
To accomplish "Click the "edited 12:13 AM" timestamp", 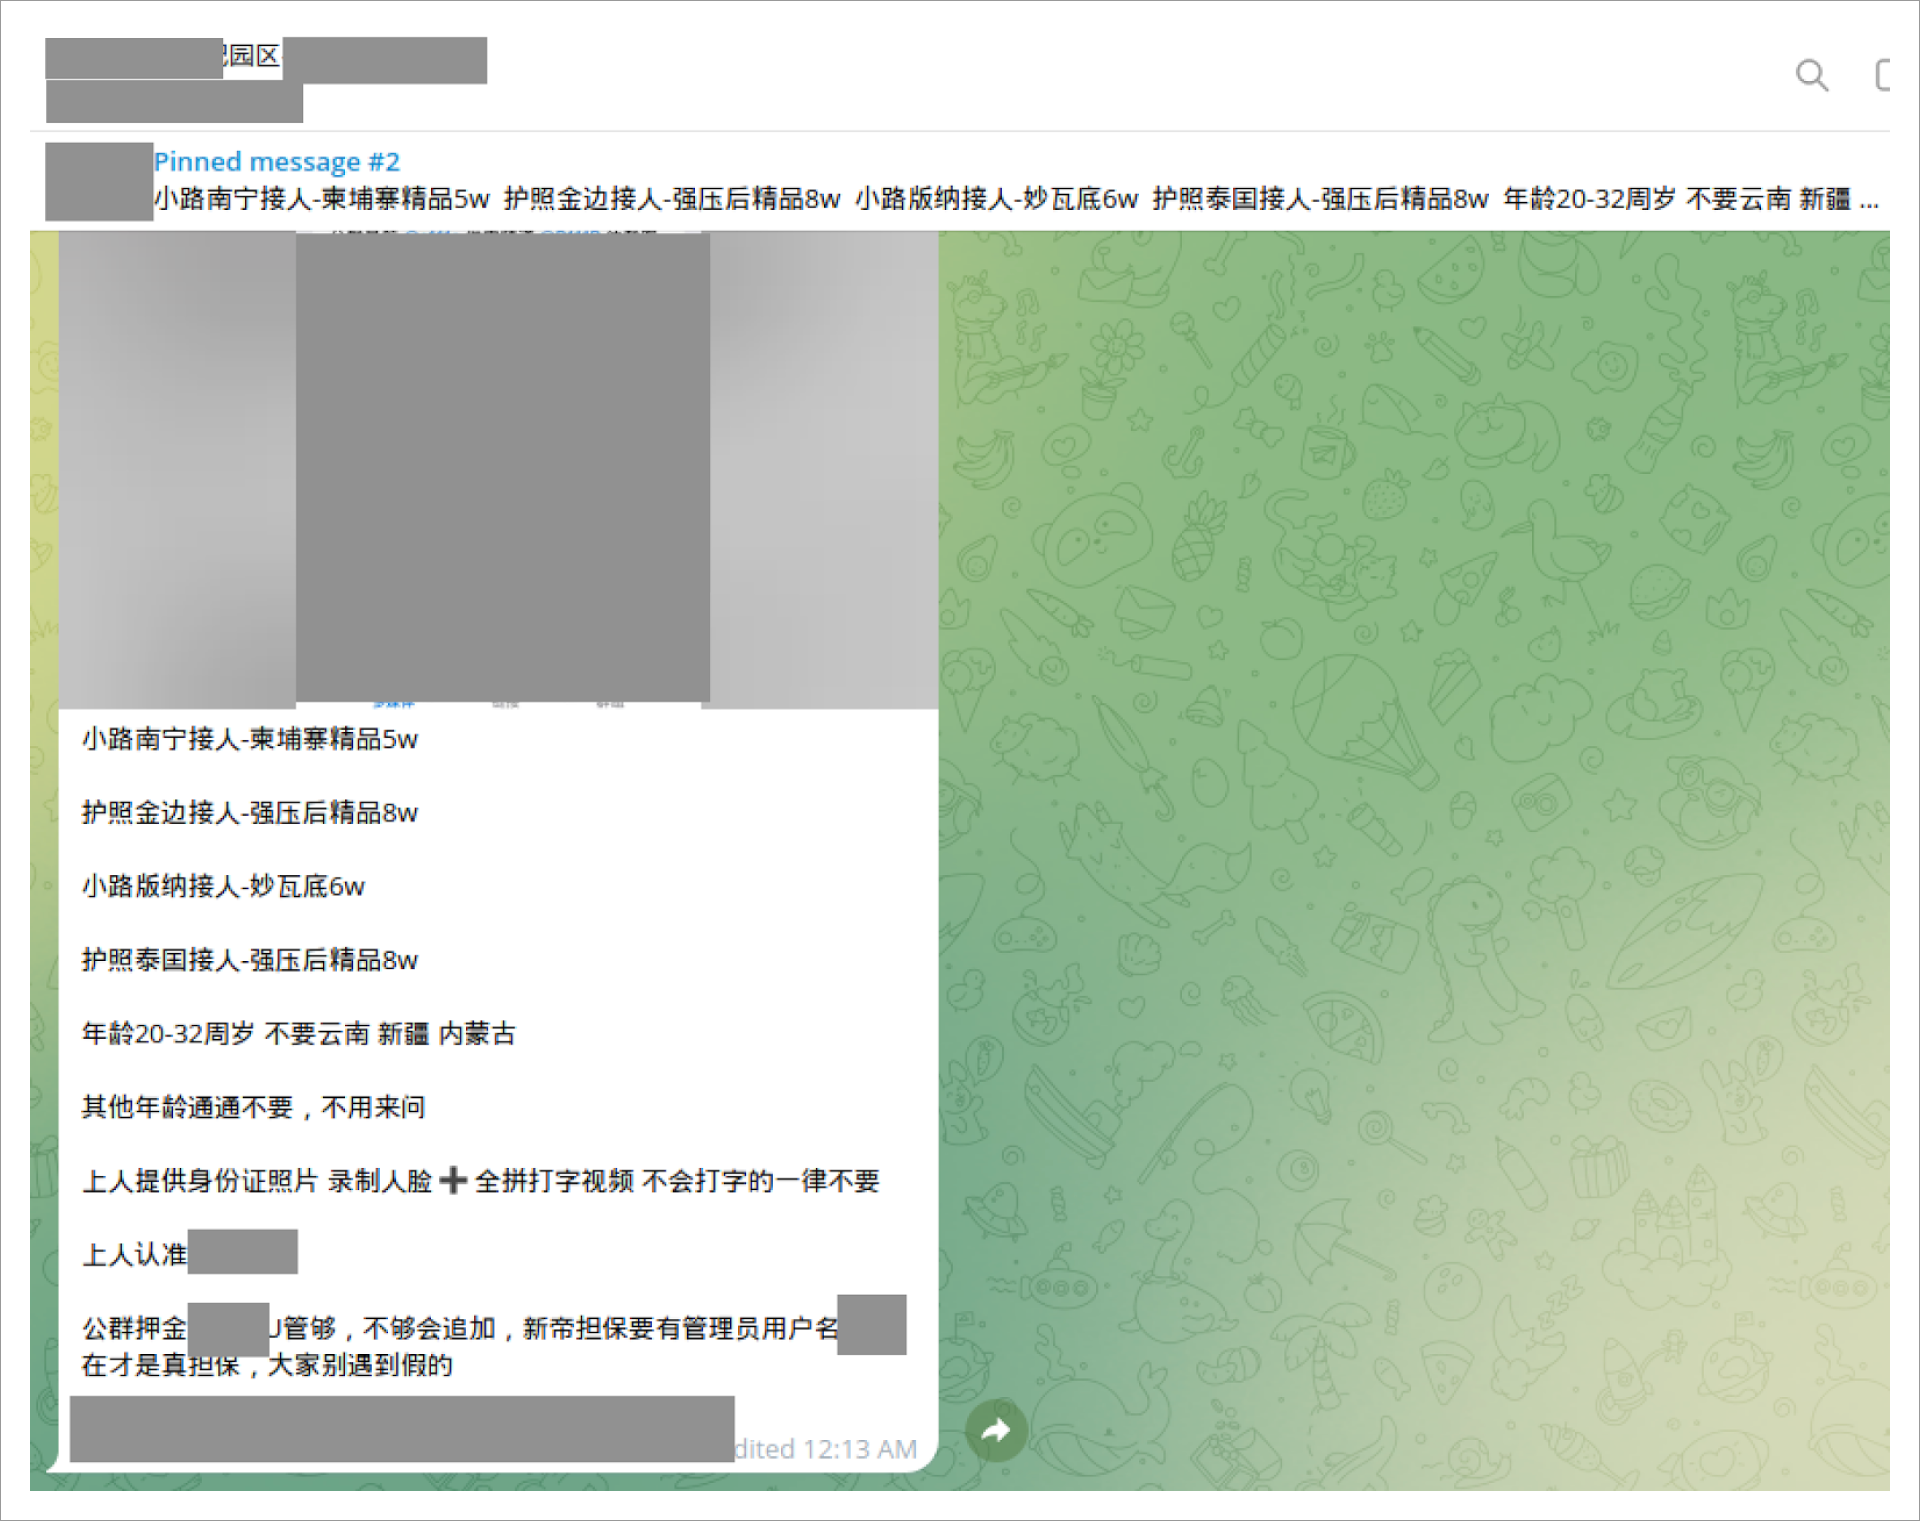I will (x=826, y=1449).
